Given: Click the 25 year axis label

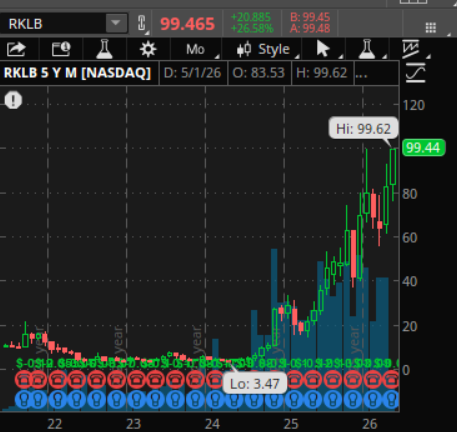Looking at the screenshot, I should 291,424.
